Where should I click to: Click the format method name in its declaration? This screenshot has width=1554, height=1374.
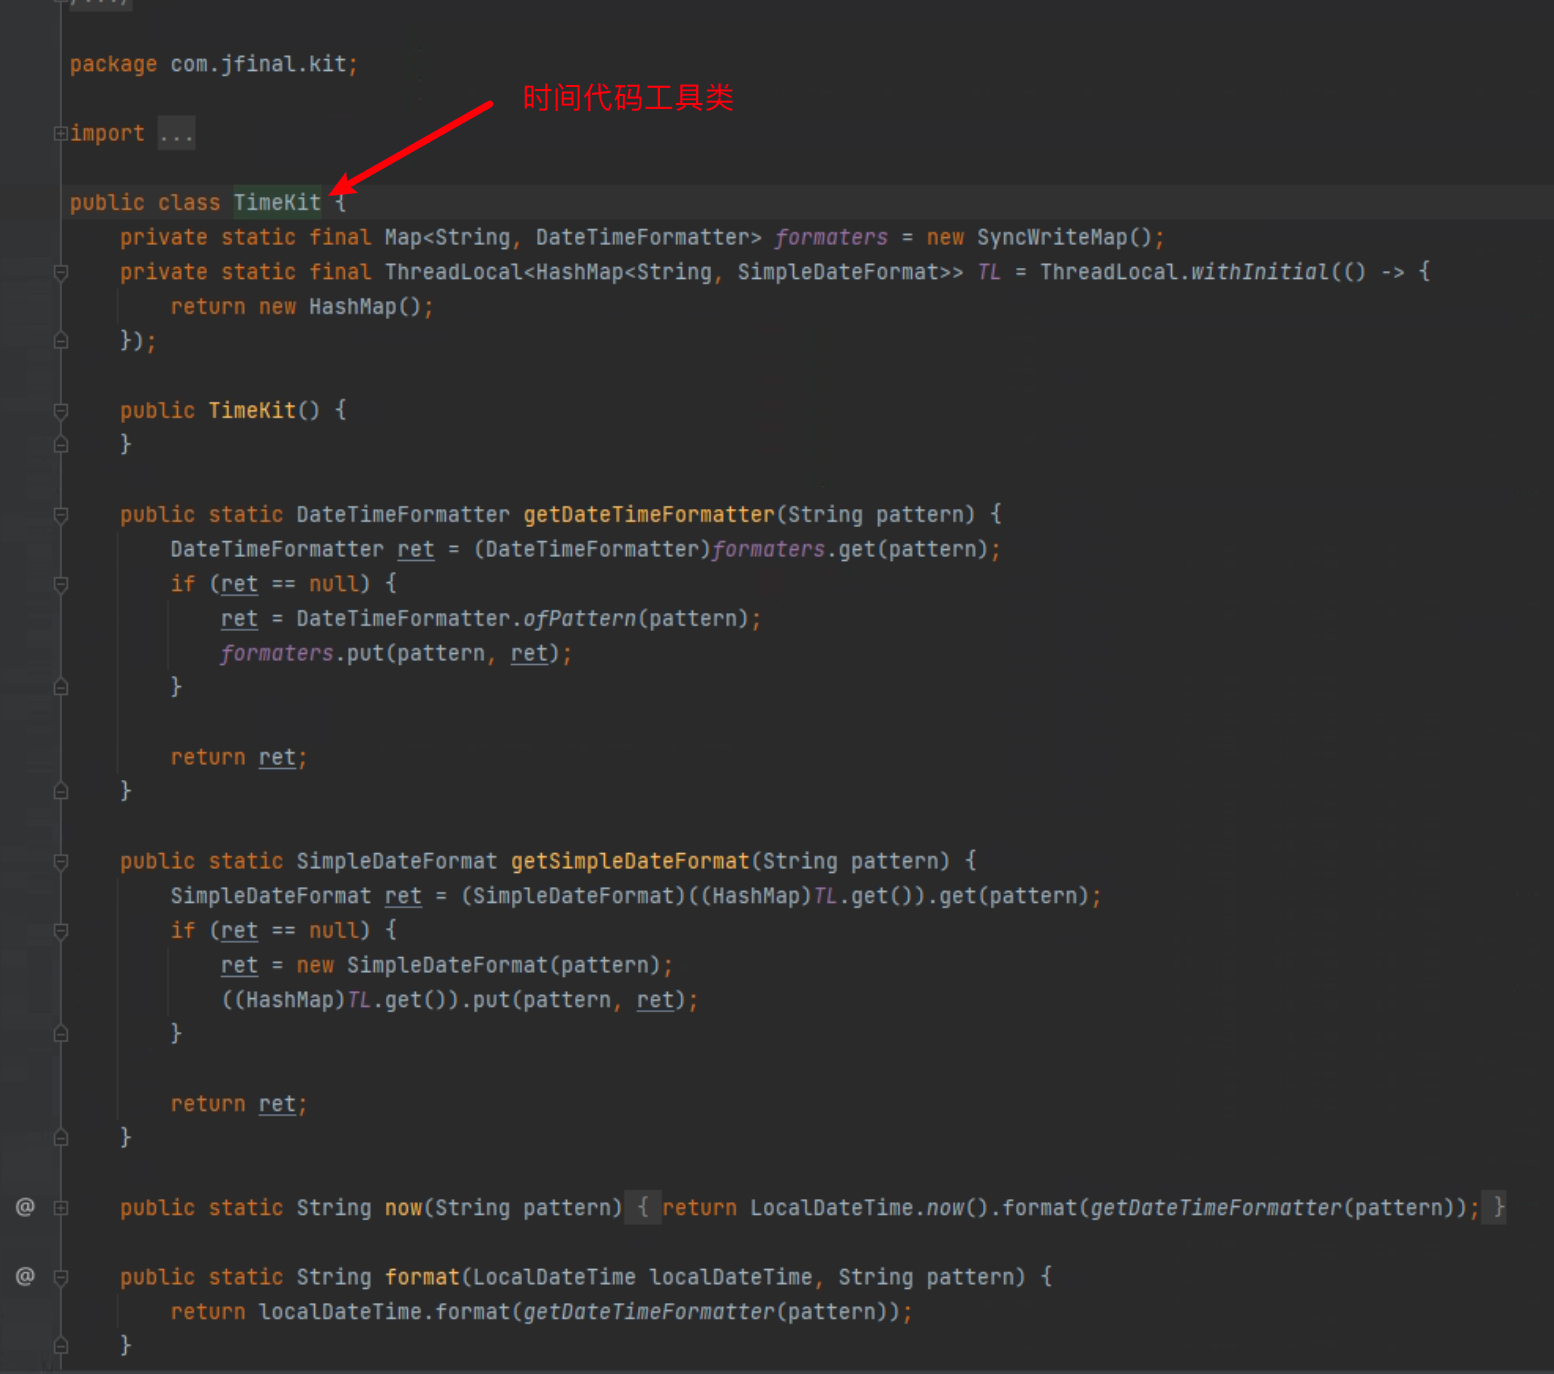pyautogui.click(x=422, y=1277)
